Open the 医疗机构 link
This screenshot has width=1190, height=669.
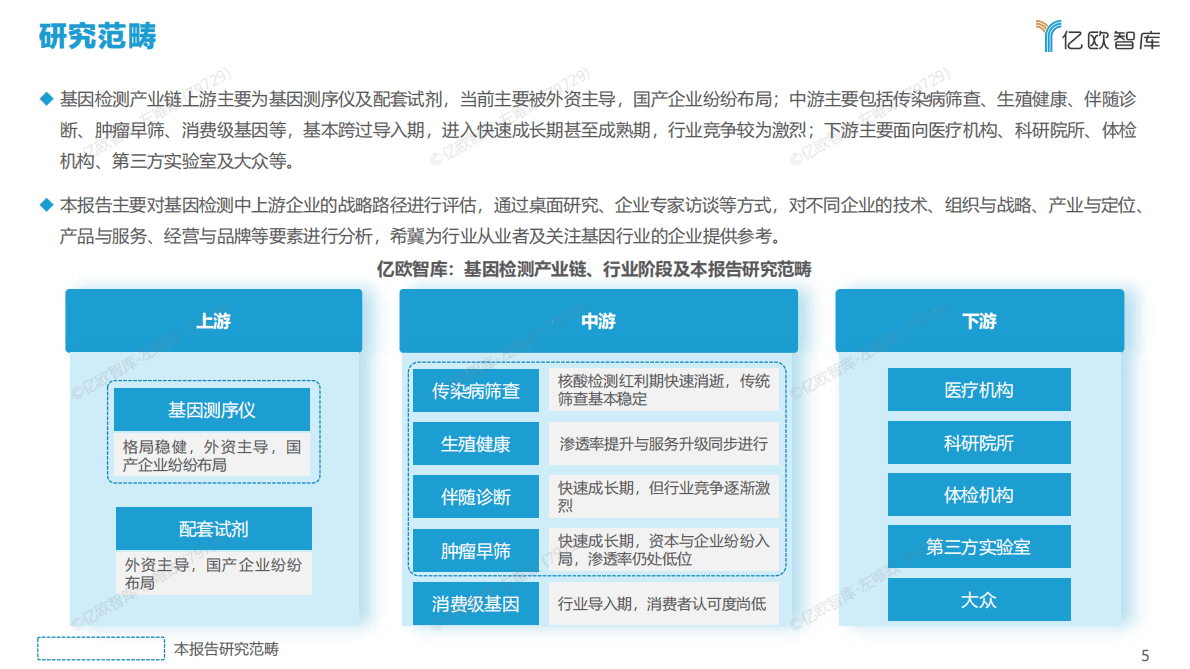(x=978, y=389)
